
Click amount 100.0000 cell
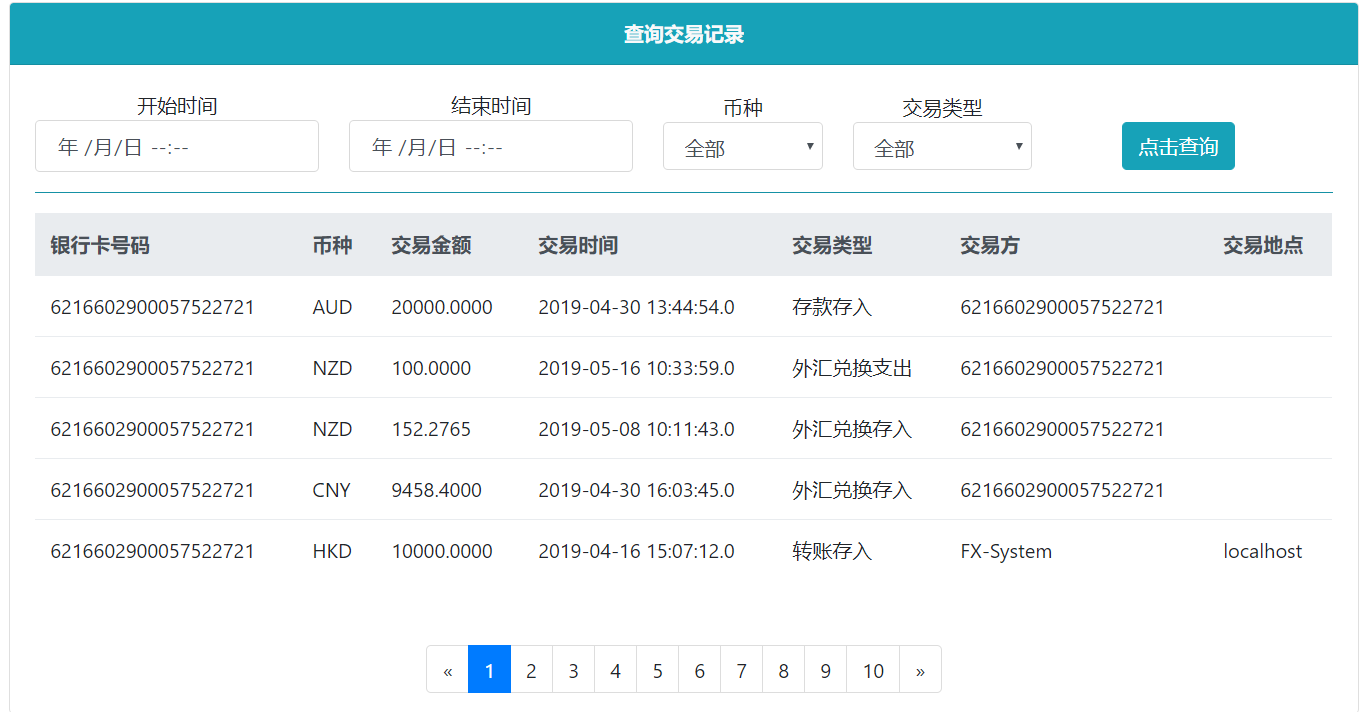(431, 368)
